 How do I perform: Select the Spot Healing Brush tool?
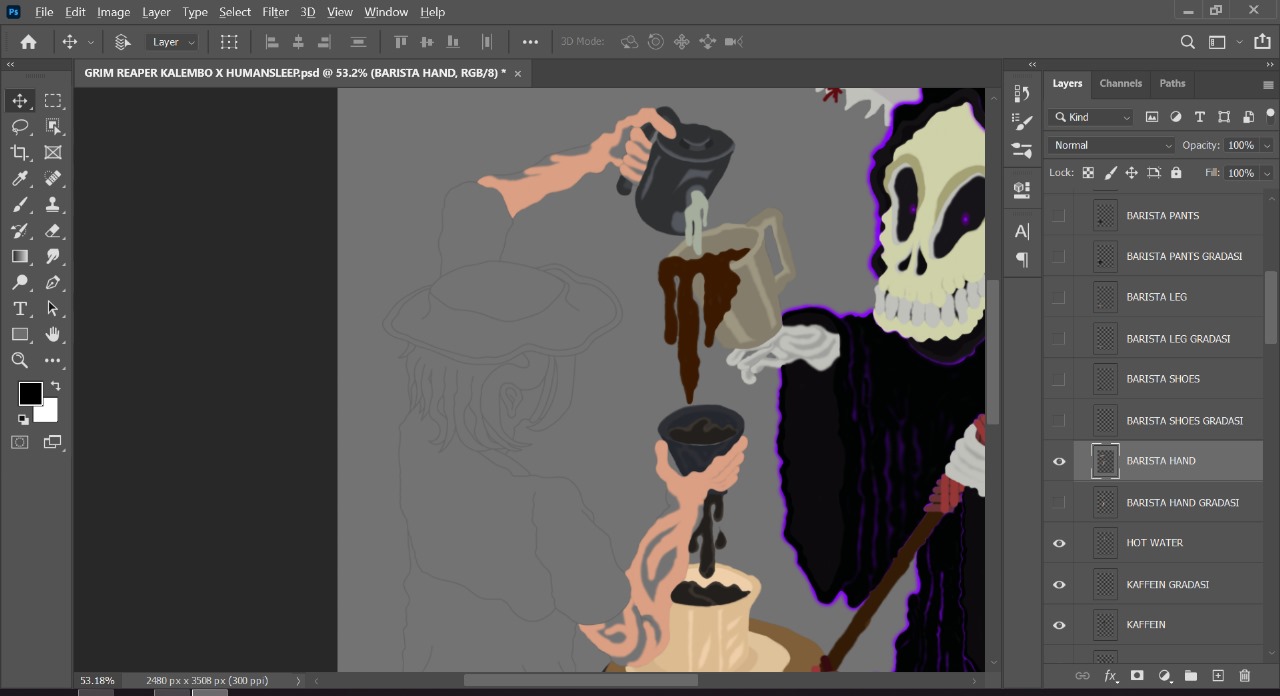click(x=53, y=179)
